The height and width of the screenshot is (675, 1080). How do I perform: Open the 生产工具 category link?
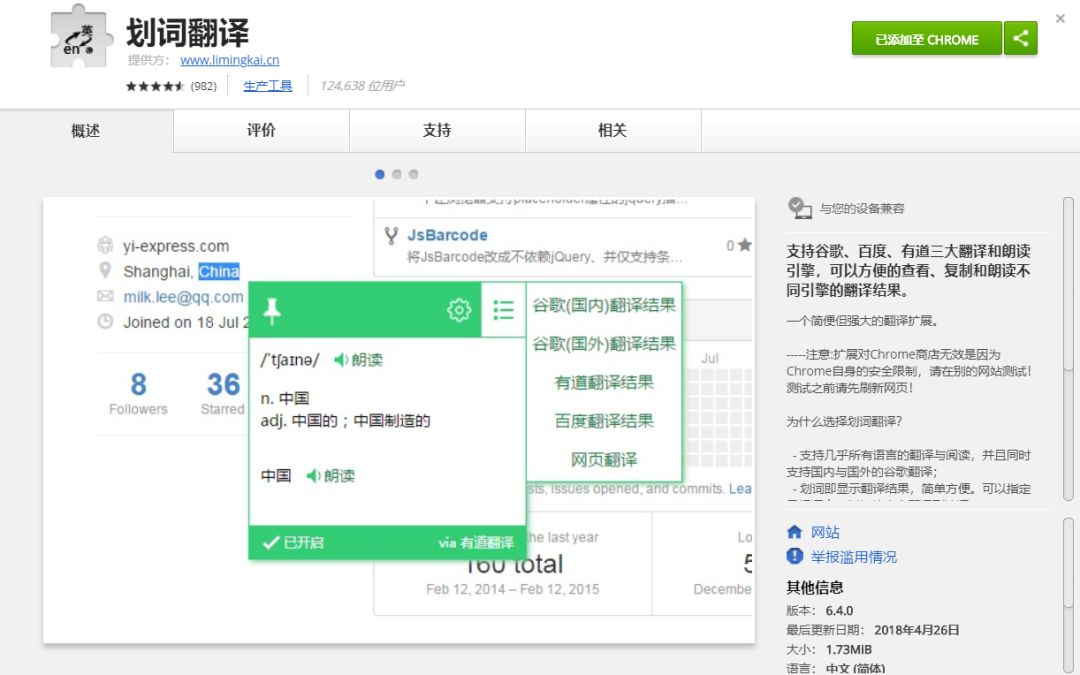click(x=267, y=85)
